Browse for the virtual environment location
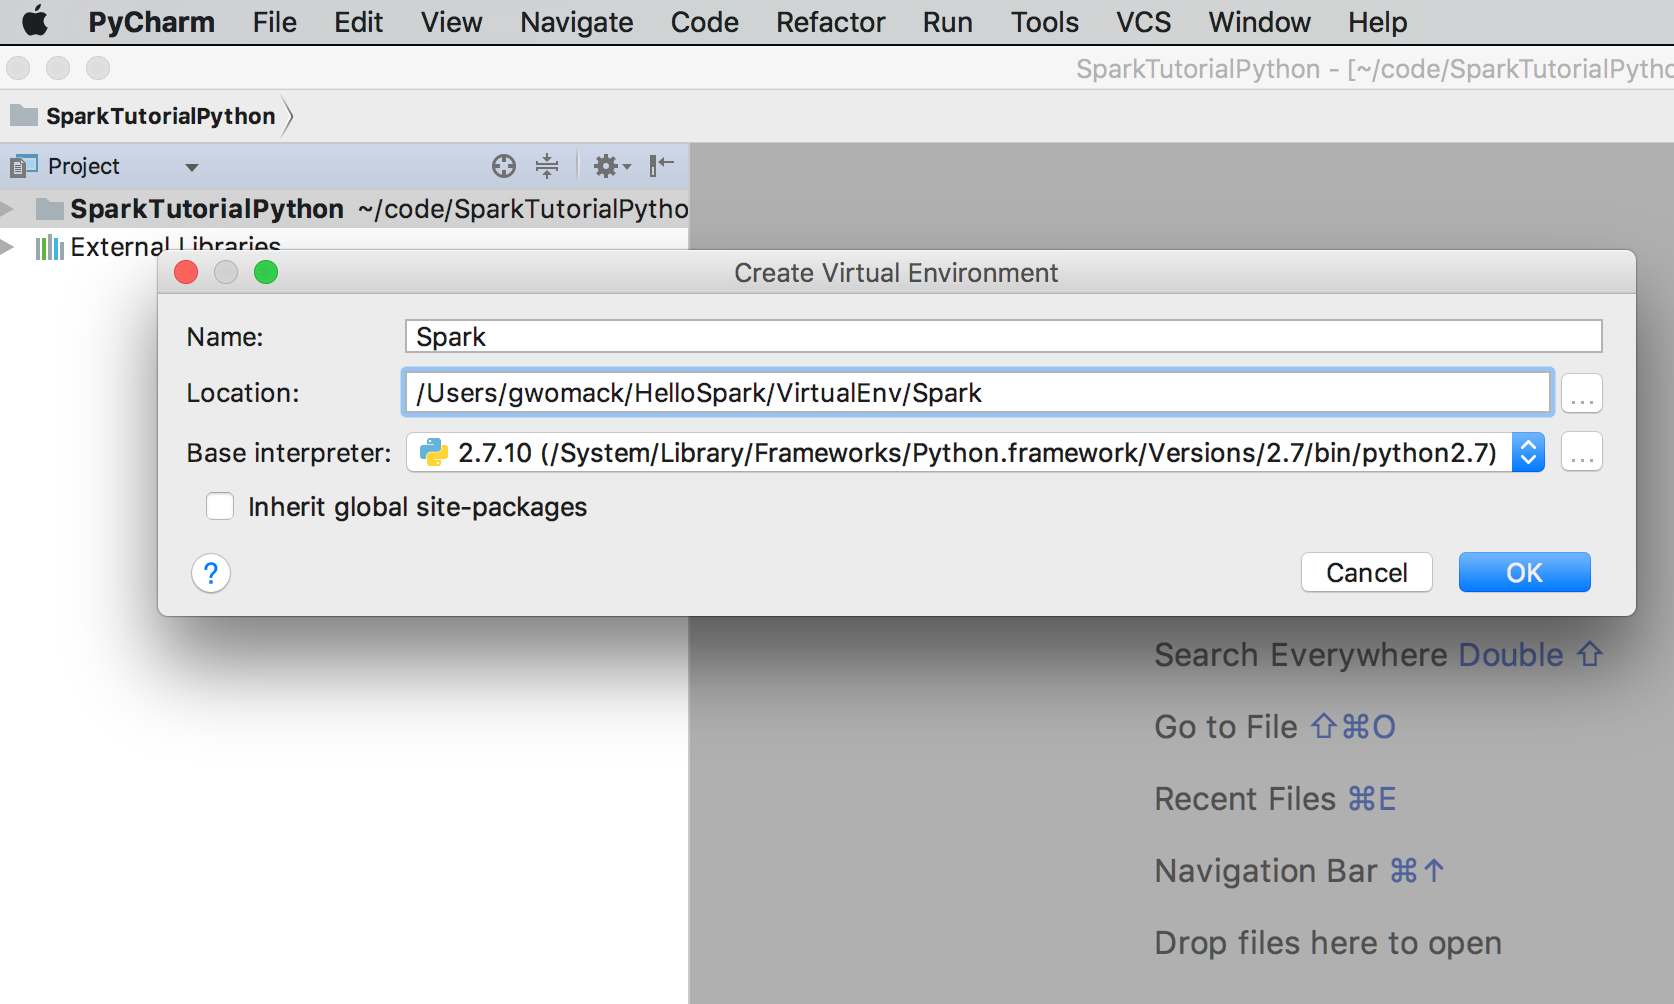This screenshot has height=1004, width=1674. click(x=1582, y=394)
